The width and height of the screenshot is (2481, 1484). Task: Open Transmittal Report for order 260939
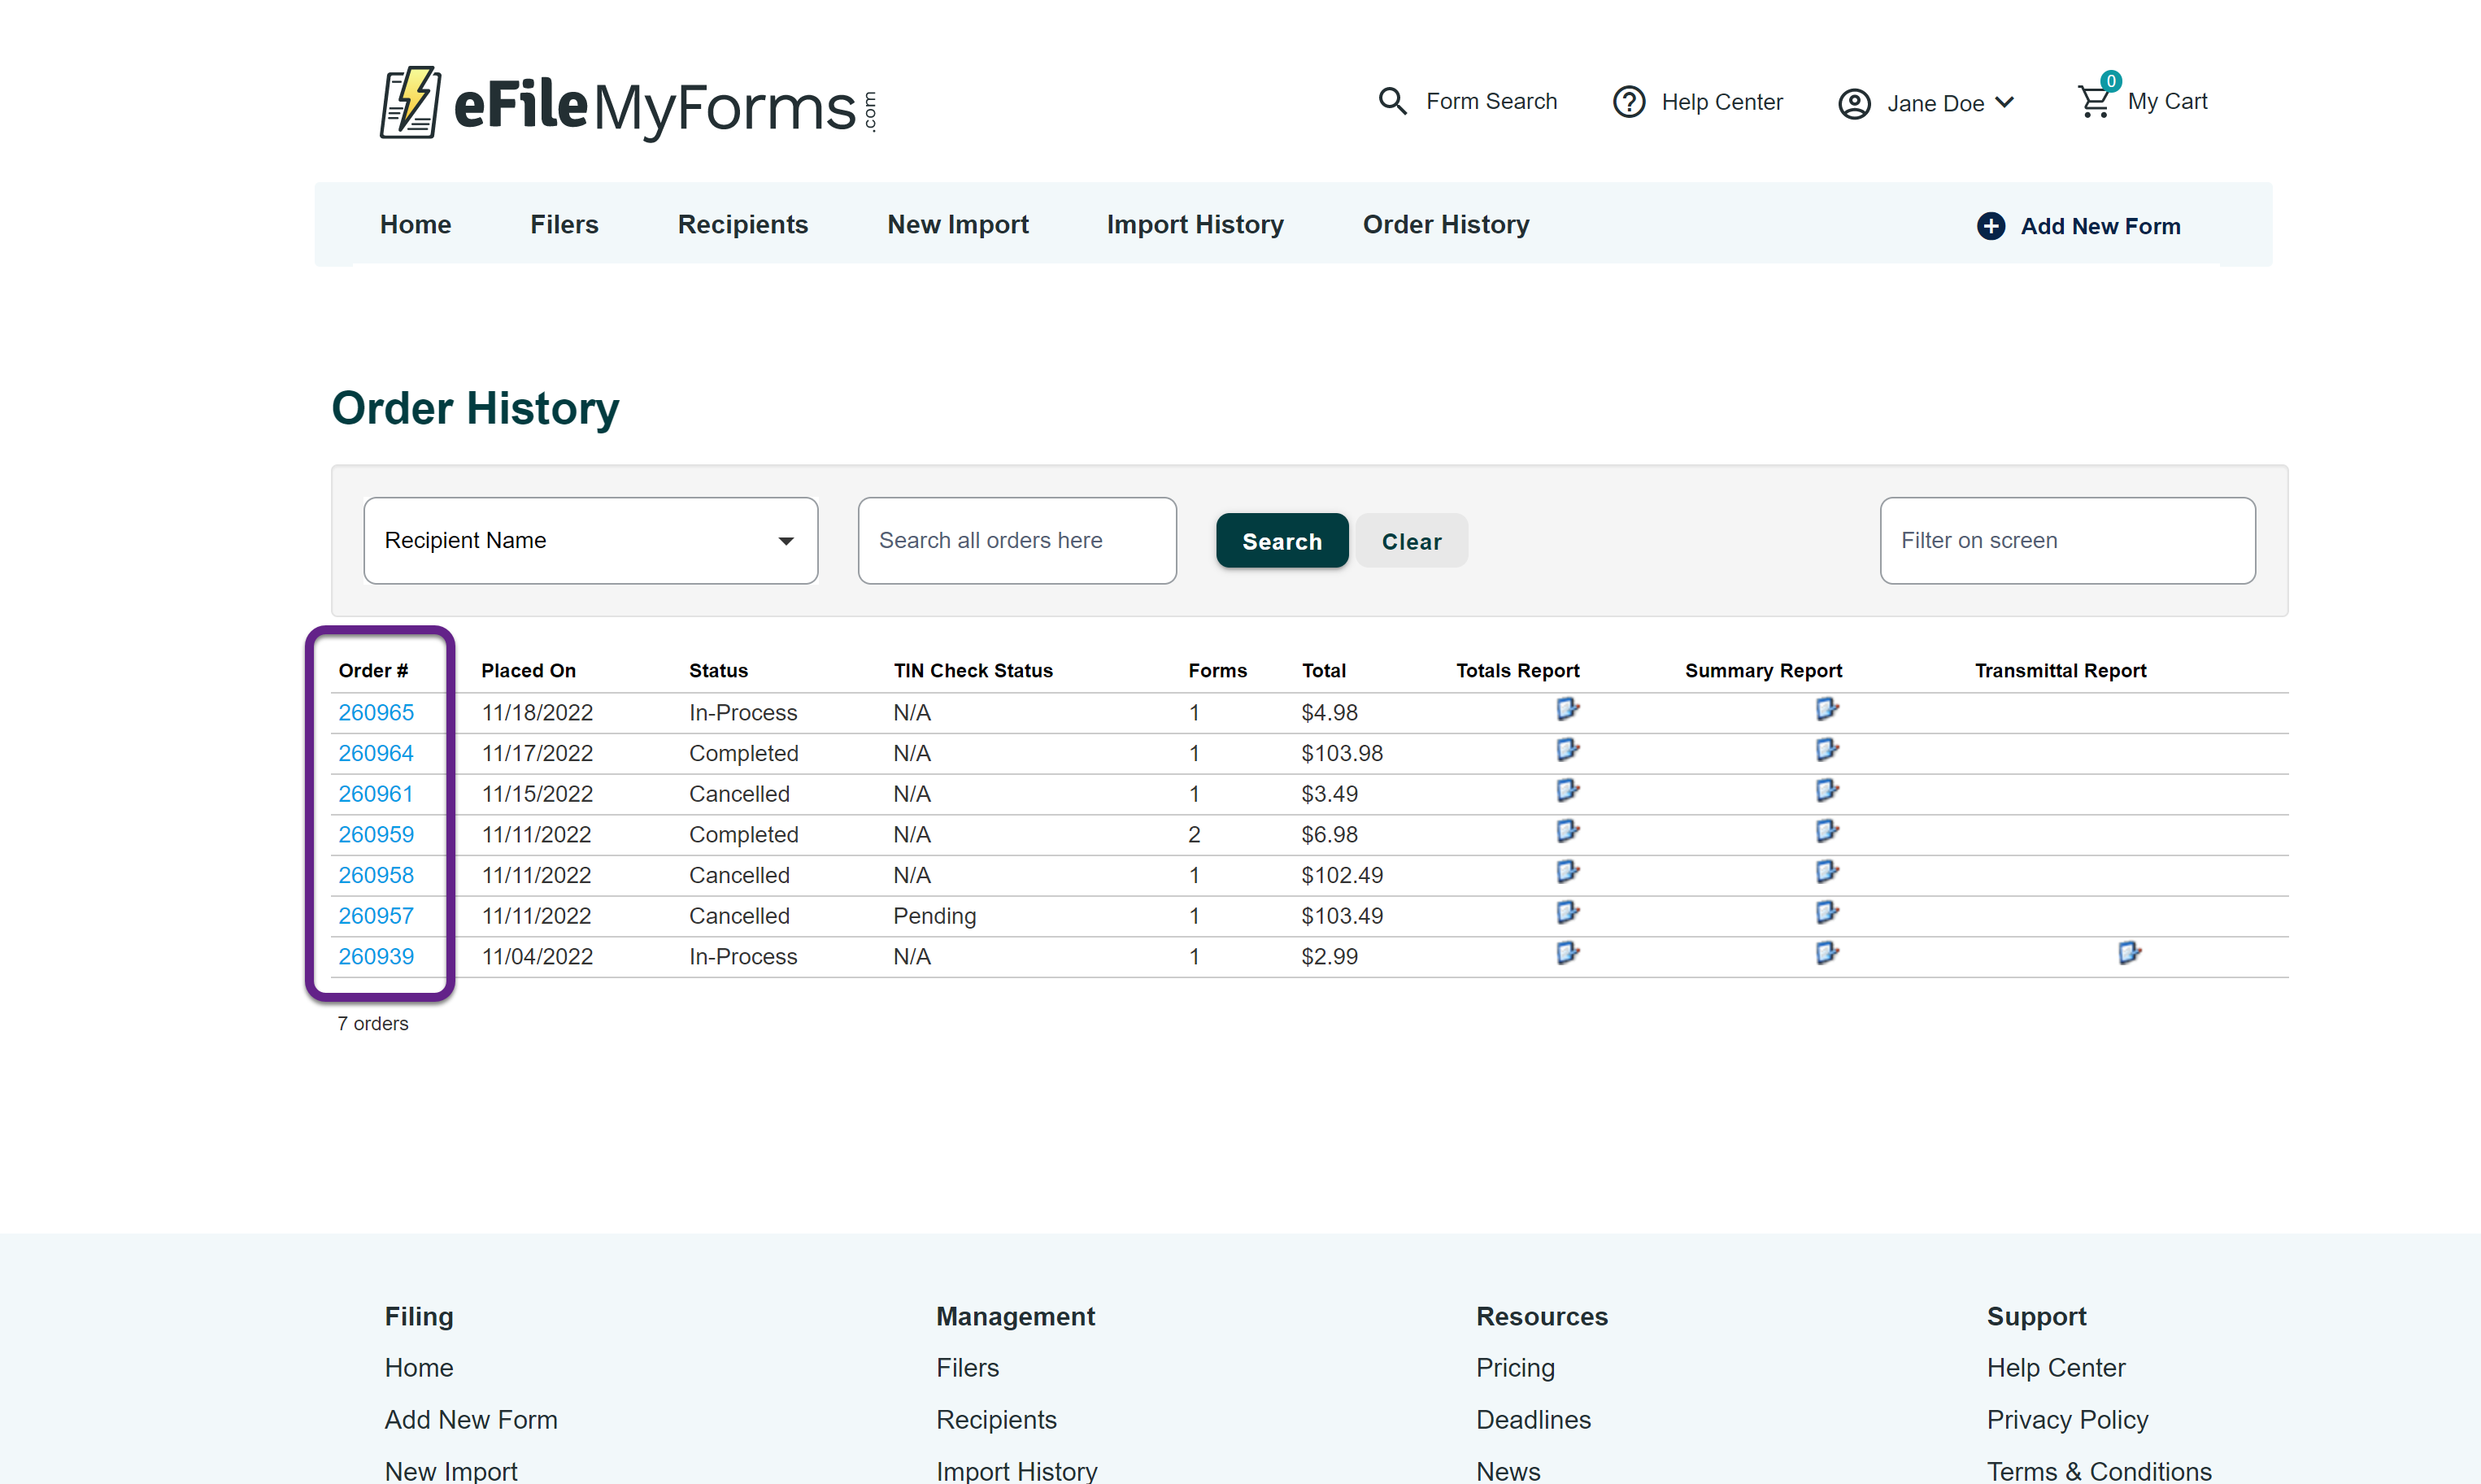tap(2128, 954)
